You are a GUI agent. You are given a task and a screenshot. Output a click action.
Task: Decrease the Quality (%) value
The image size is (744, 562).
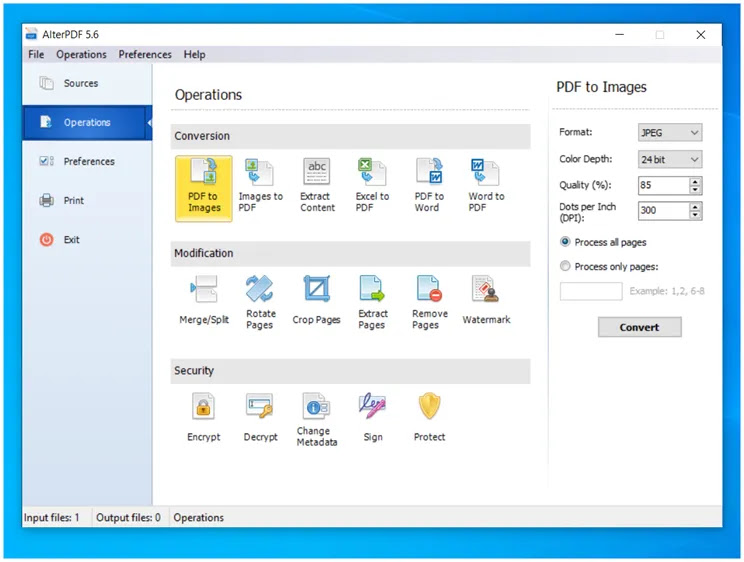tap(695, 190)
